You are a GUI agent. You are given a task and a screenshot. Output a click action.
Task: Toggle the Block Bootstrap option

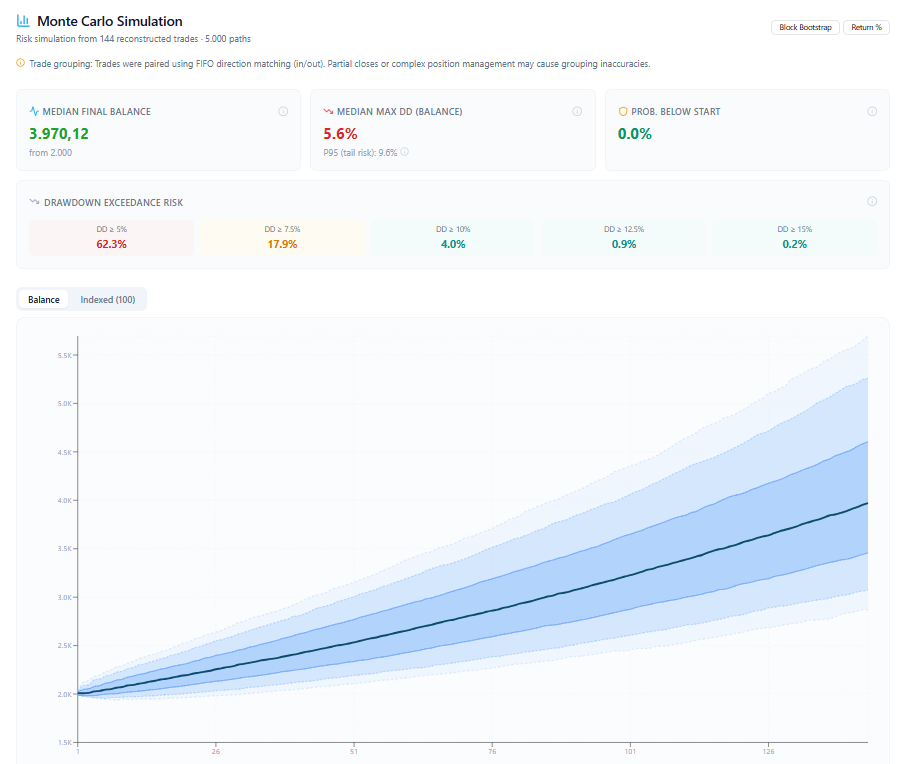(805, 27)
